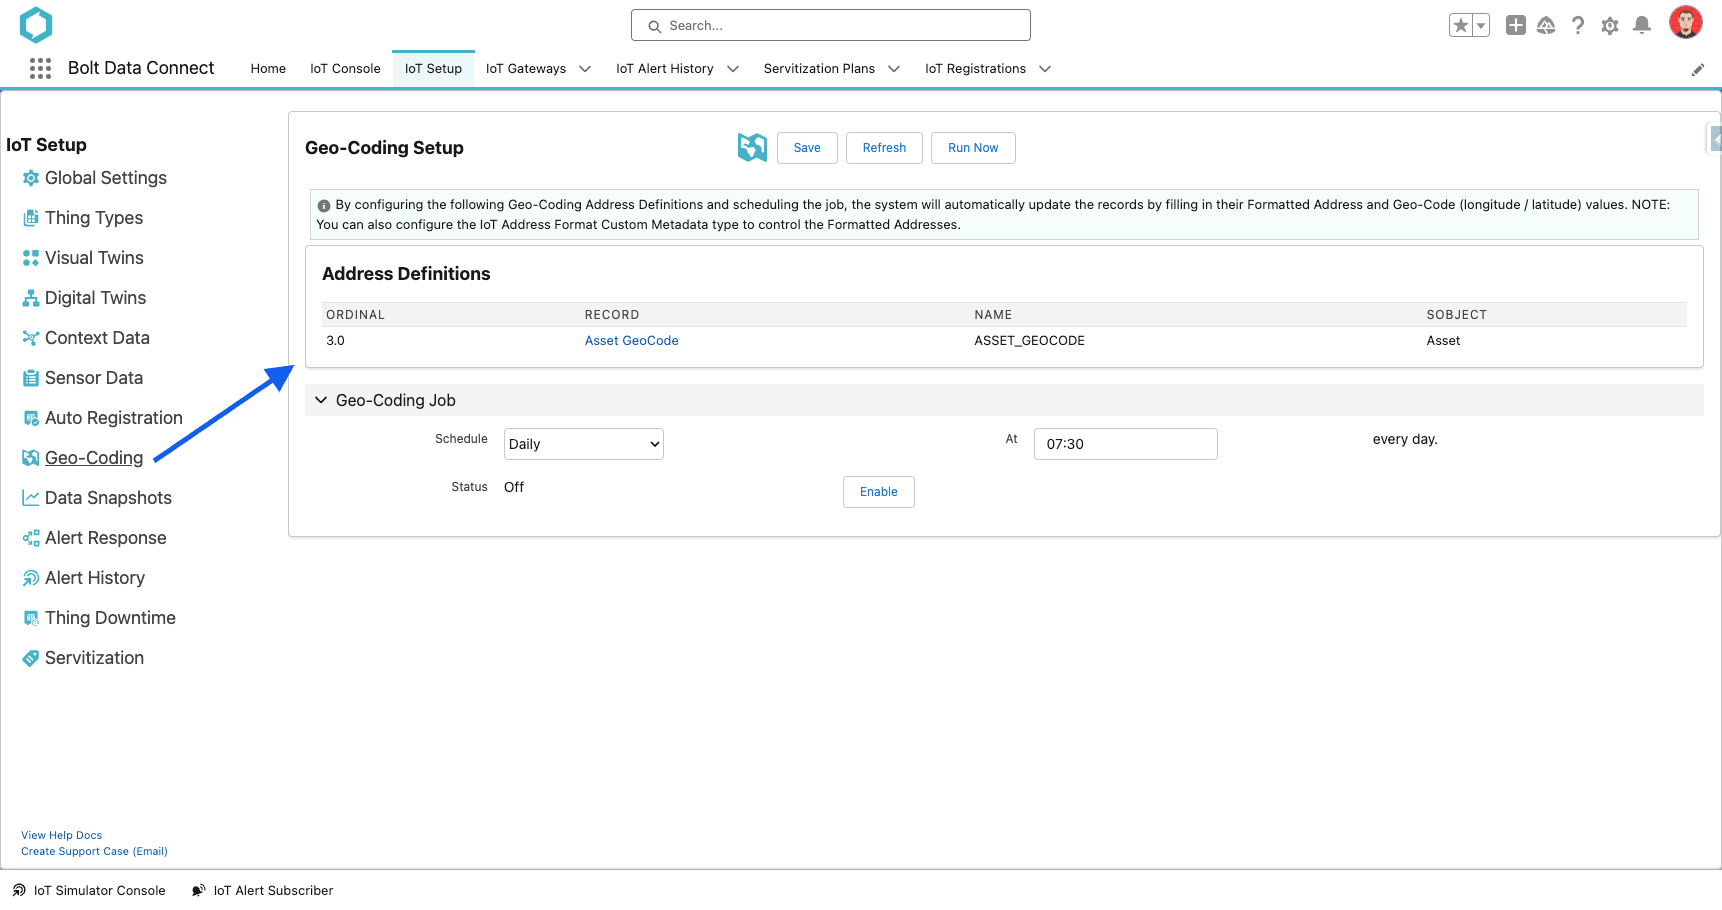The height and width of the screenshot is (910, 1722).
Task: Select the IoT Setup tab
Action: click(x=433, y=69)
